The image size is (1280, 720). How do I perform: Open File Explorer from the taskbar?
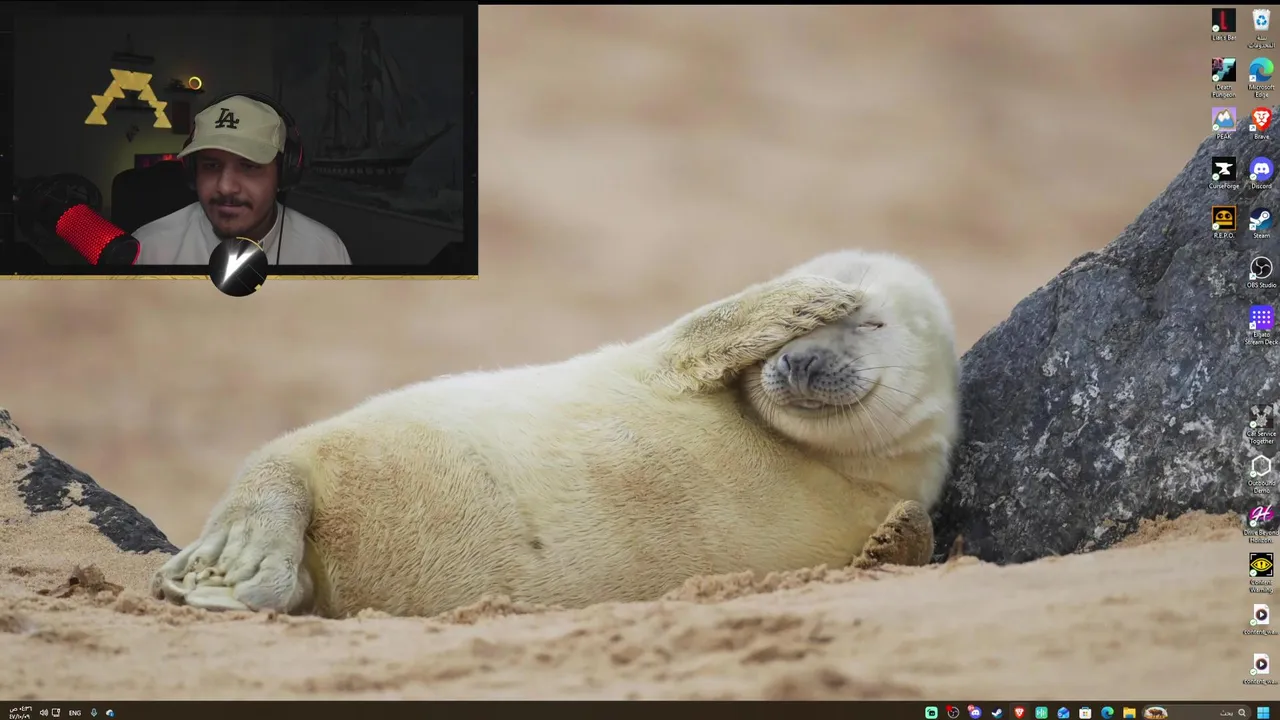[1129, 713]
